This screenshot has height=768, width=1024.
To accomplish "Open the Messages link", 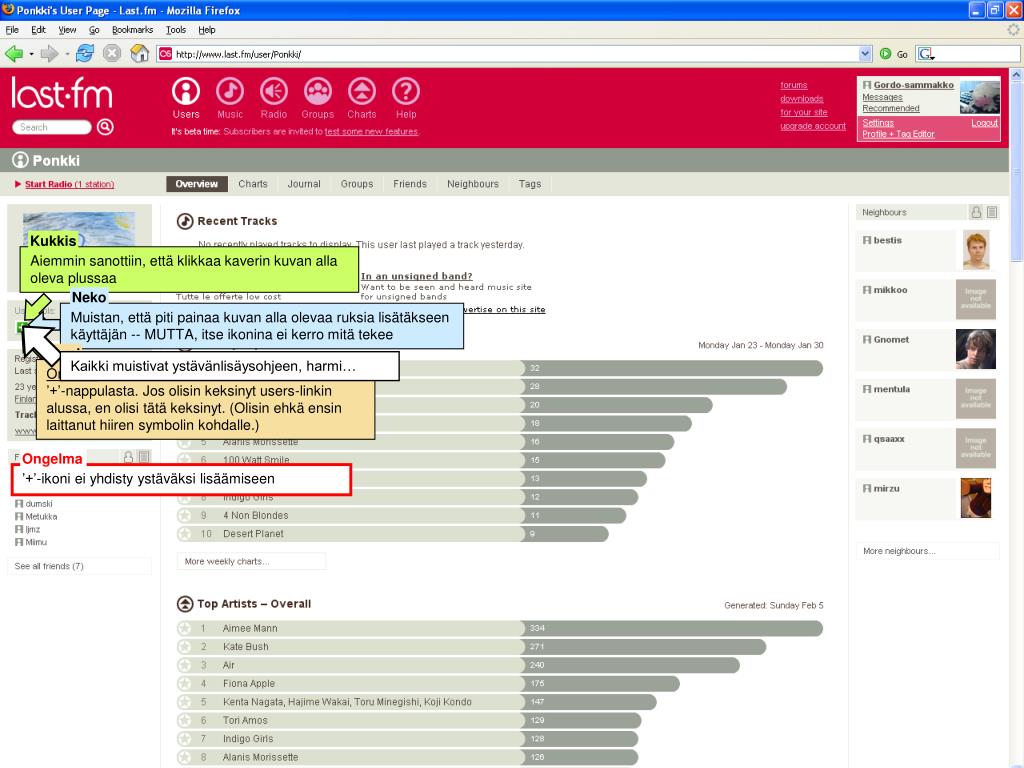I will [882, 97].
